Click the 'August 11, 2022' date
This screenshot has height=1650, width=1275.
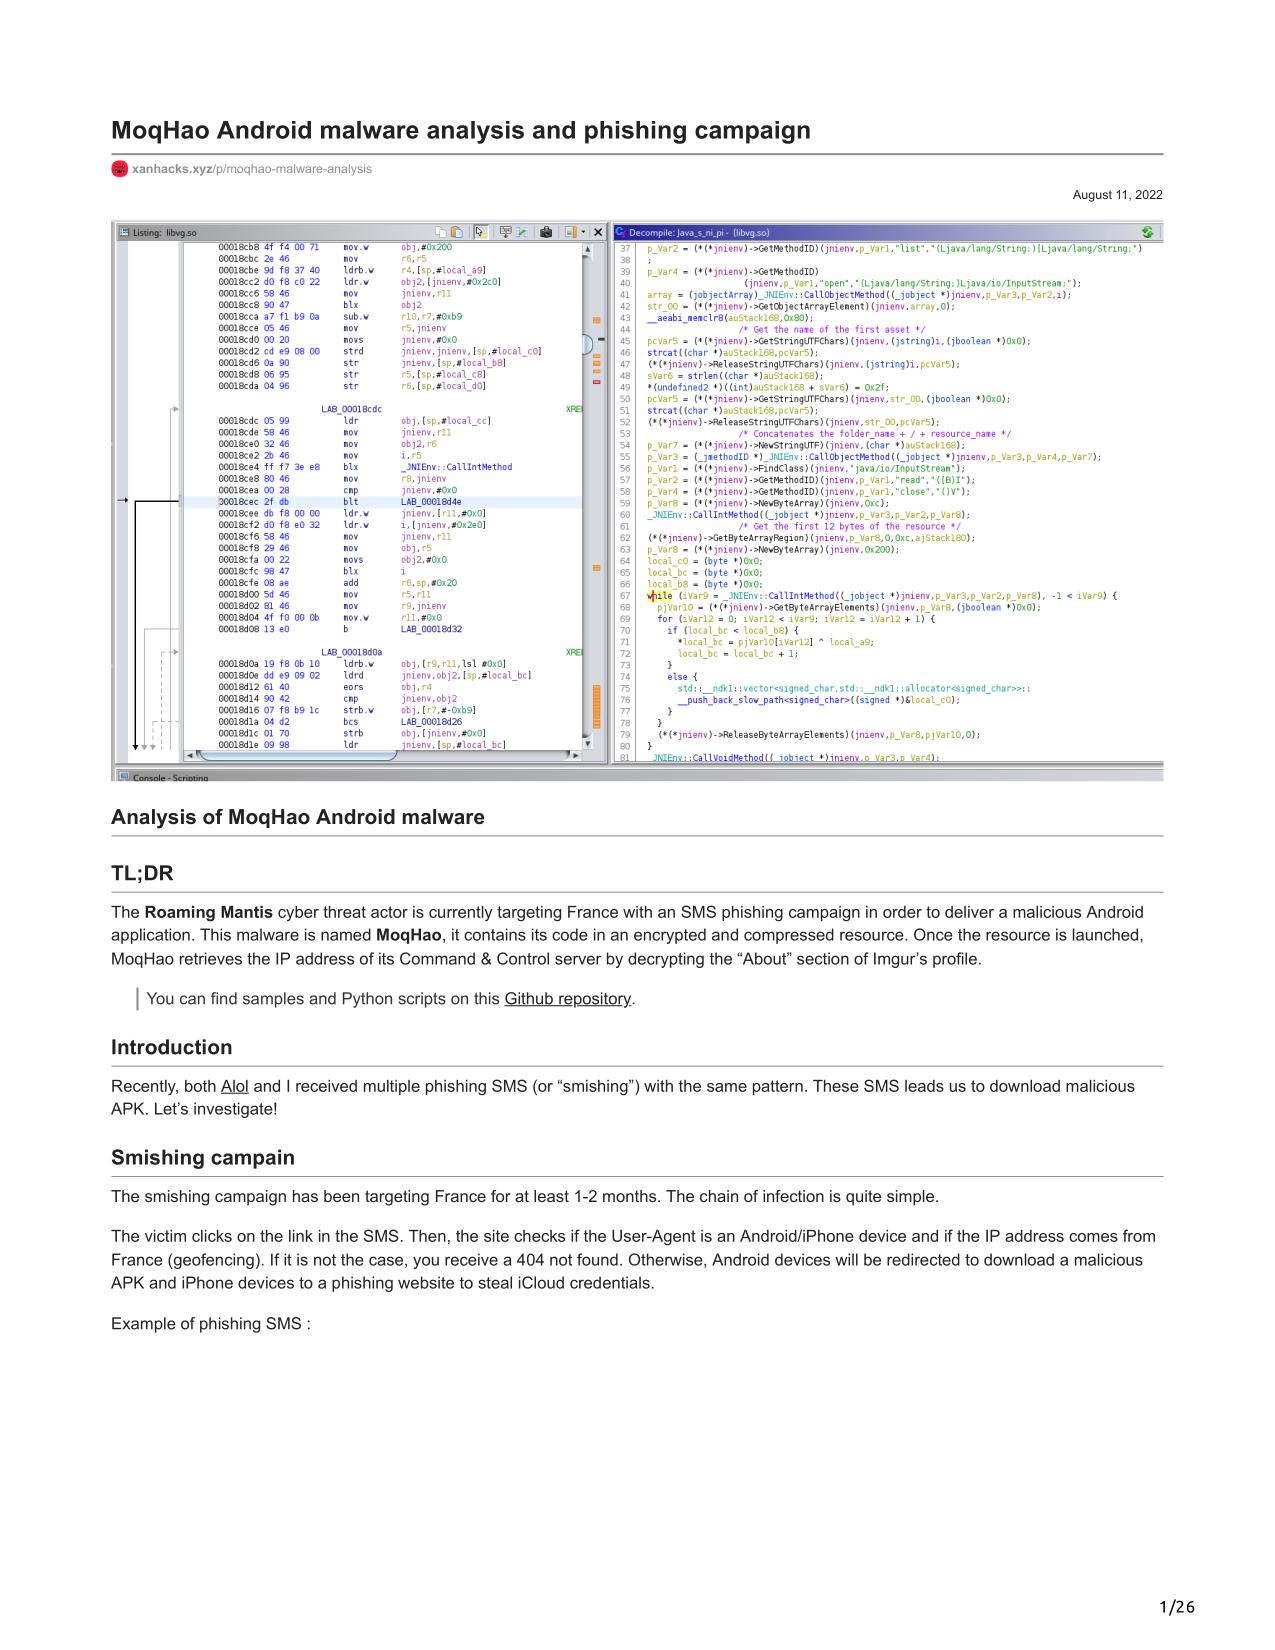click(x=1118, y=195)
